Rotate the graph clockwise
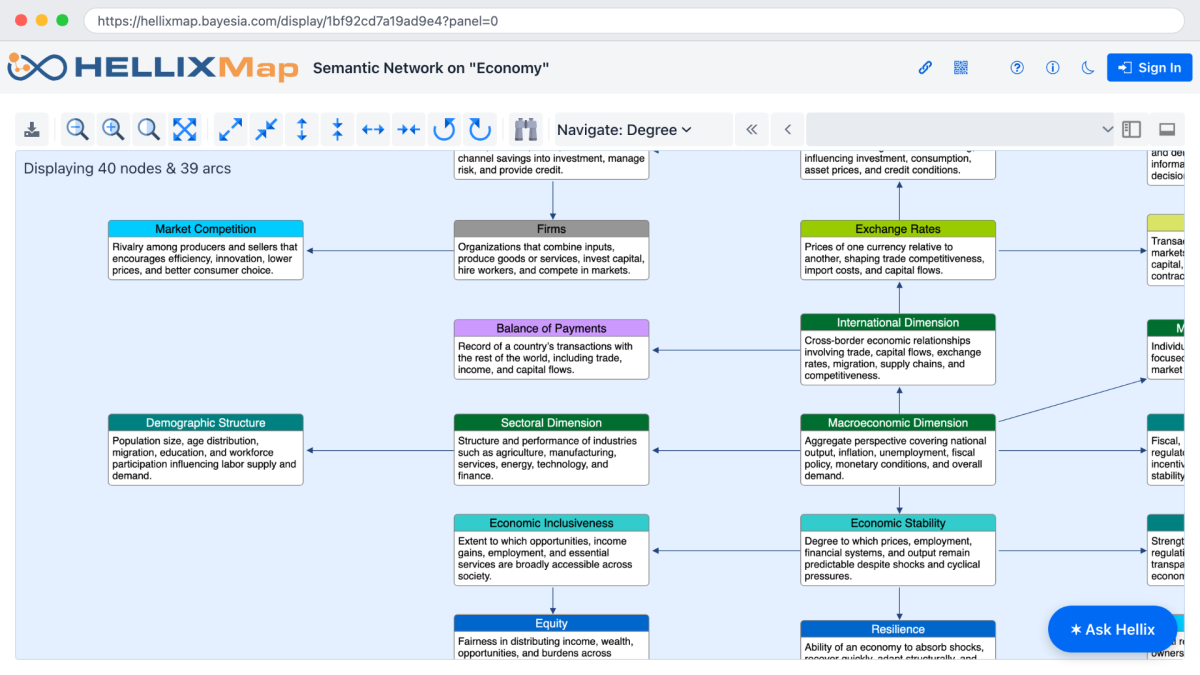 [x=480, y=129]
